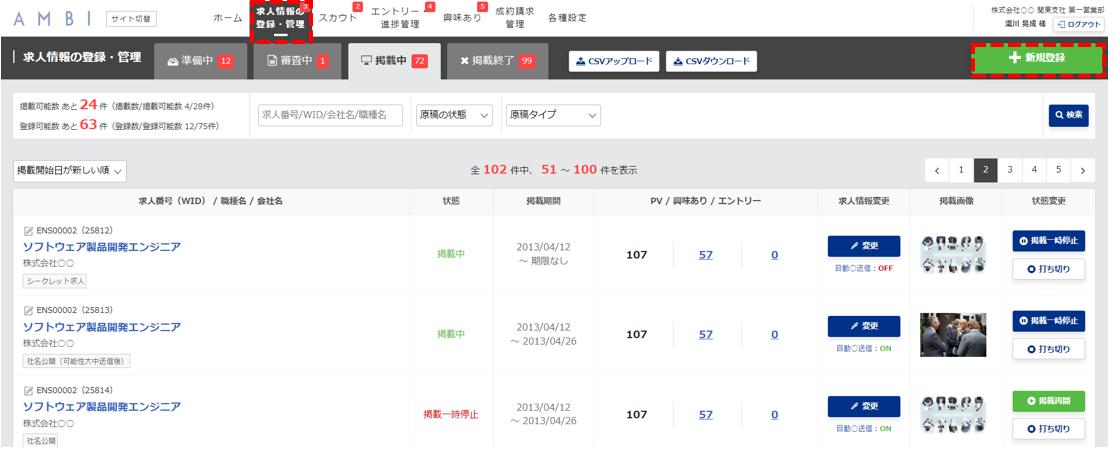Open listing image thumbnail for WID 25812
The width and height of the screenshot is (1114, 452).
tap(953, 255)
